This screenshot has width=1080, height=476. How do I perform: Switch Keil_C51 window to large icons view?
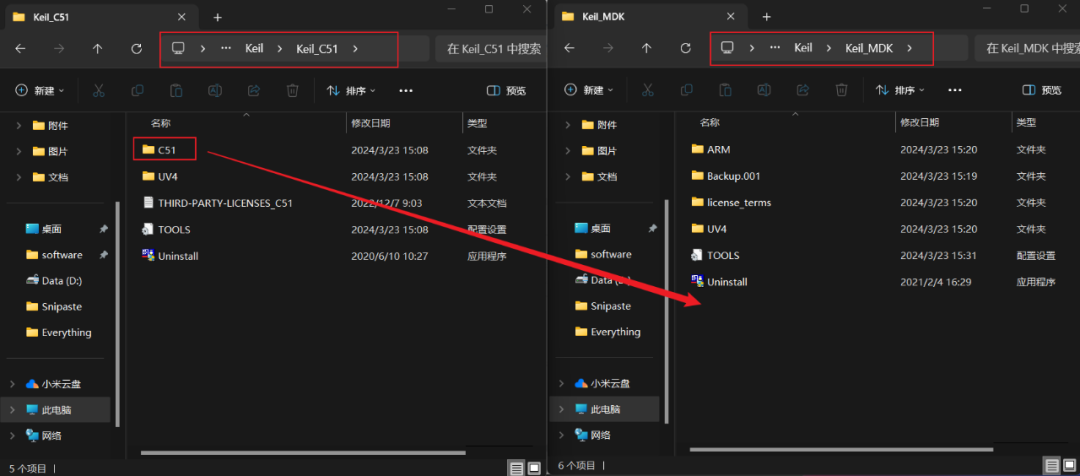(x=534, y=468)
